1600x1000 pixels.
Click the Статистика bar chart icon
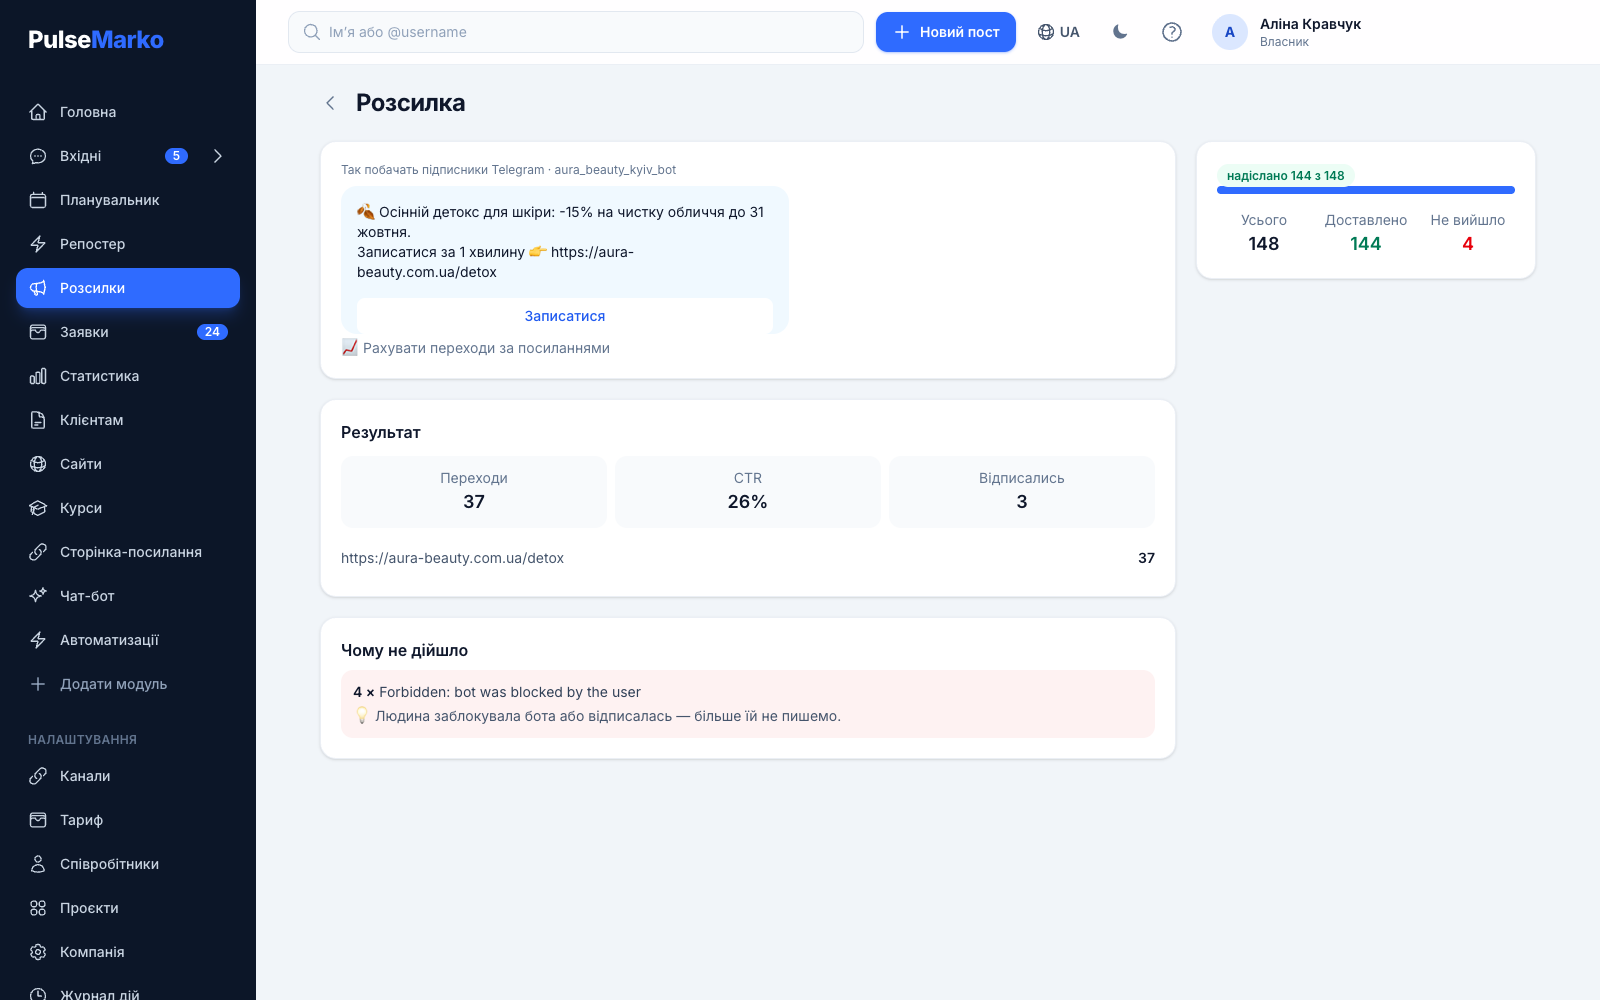pyautogui.click(x=38, y=376)
